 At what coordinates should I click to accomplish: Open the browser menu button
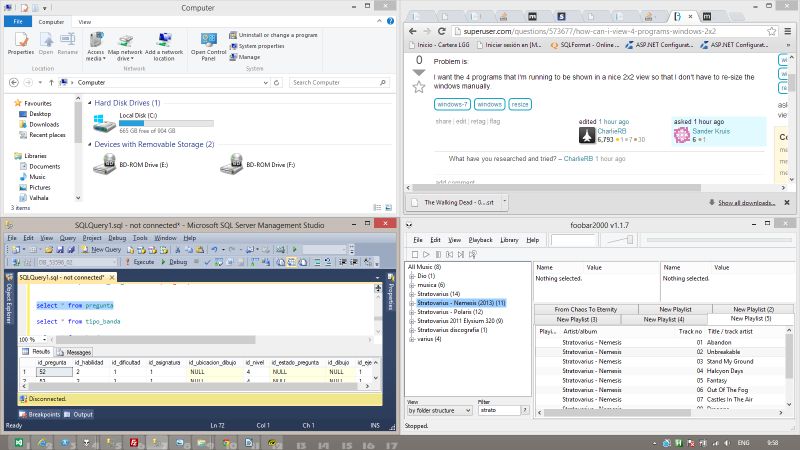click(788, 31)
